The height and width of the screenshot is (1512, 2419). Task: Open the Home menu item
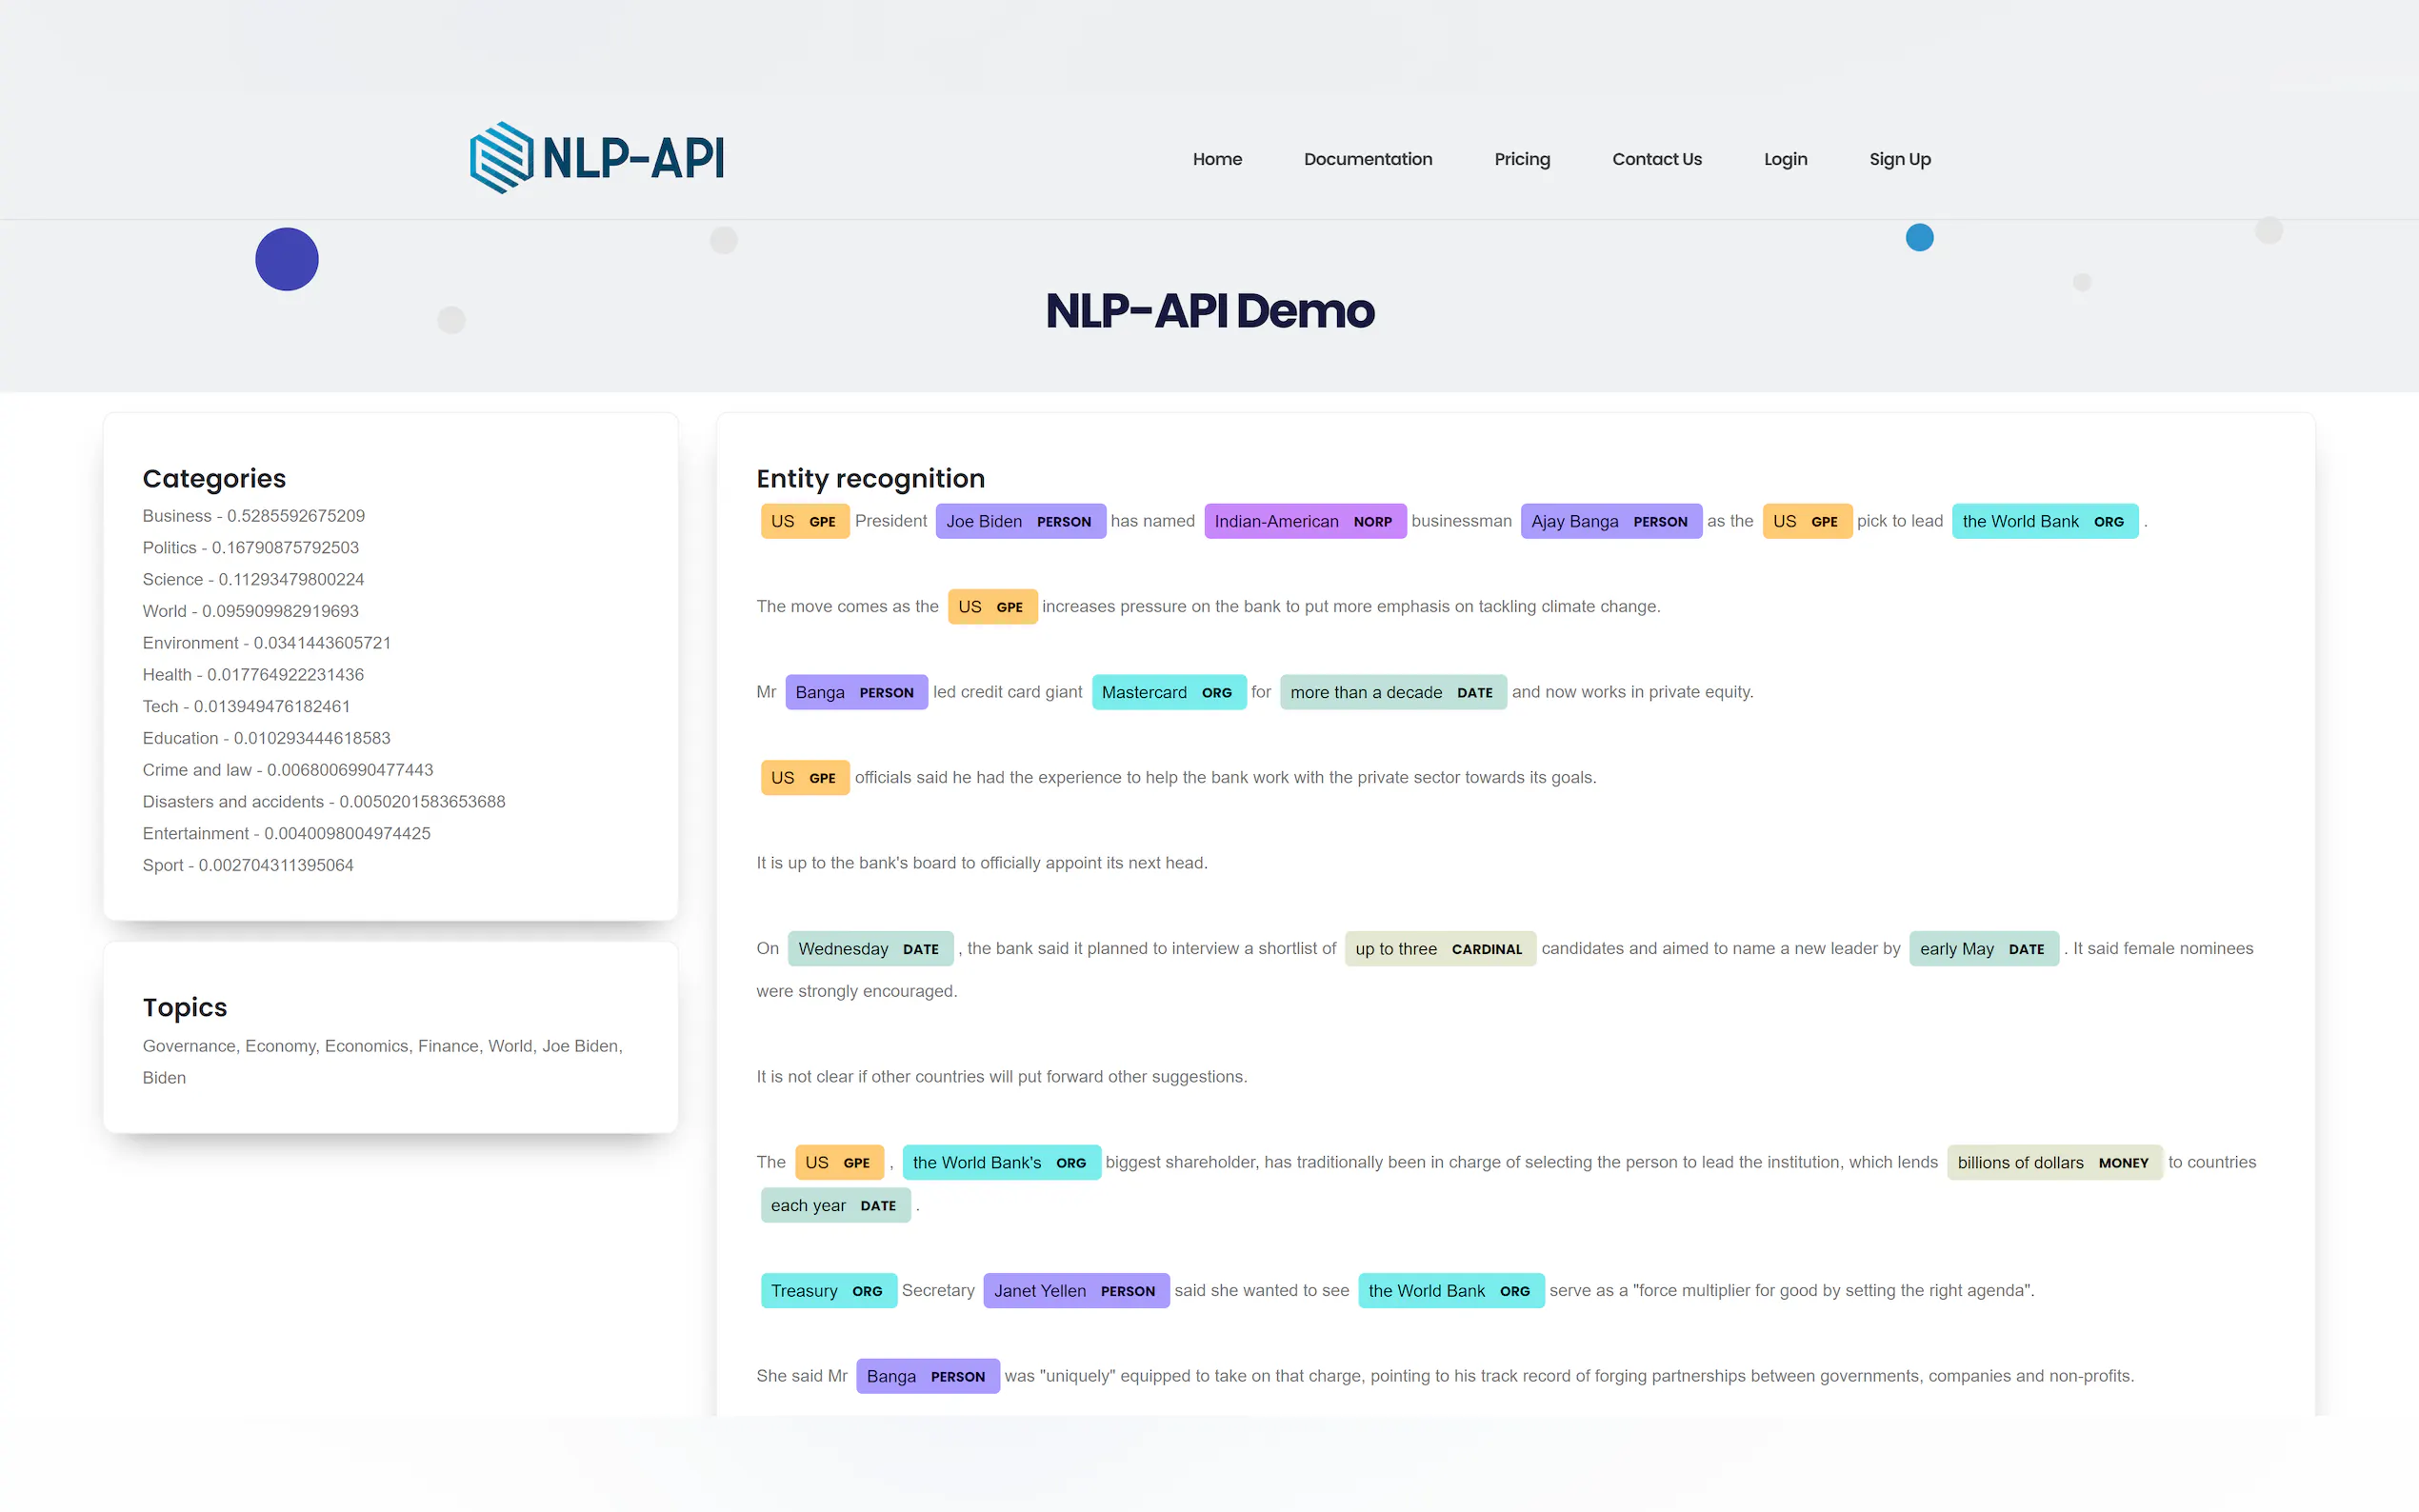click(1216, 159)
